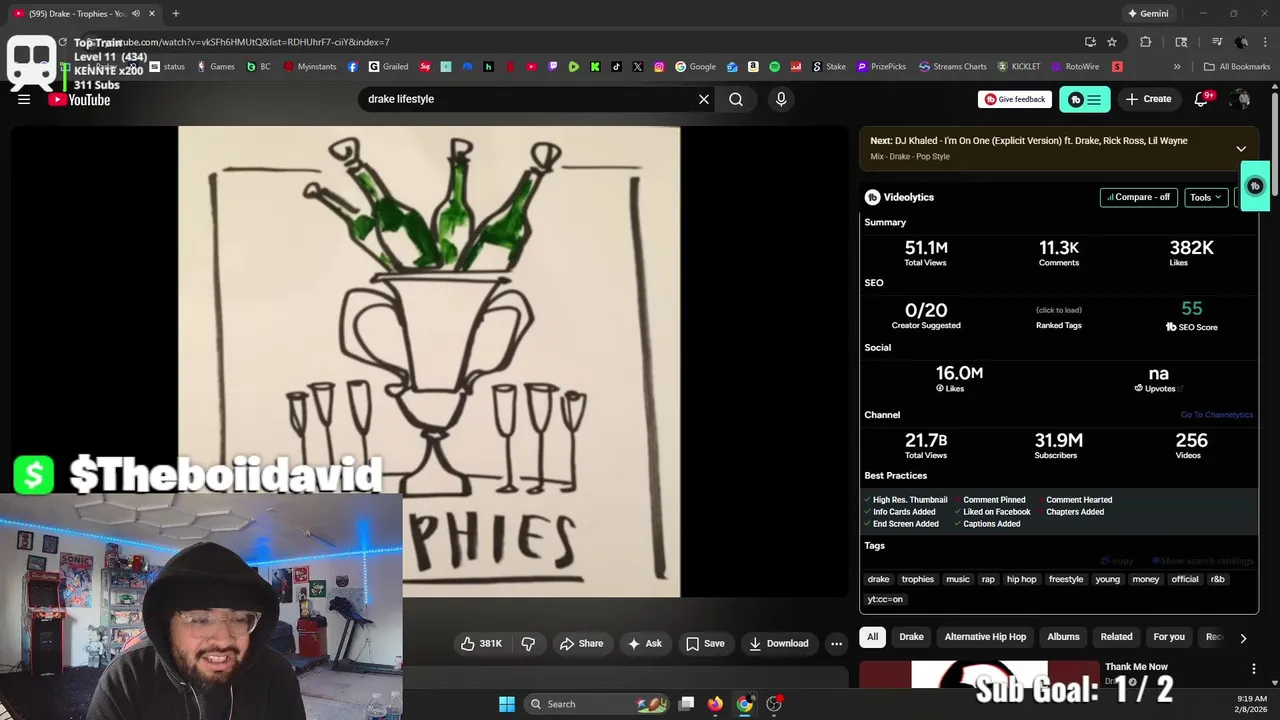Image resolution: width=1280 pixels, height=720 pixels.
Task: Open the TubeBuddy menu icon in header
Action: pyautogui.click(x=1085, y=99)
